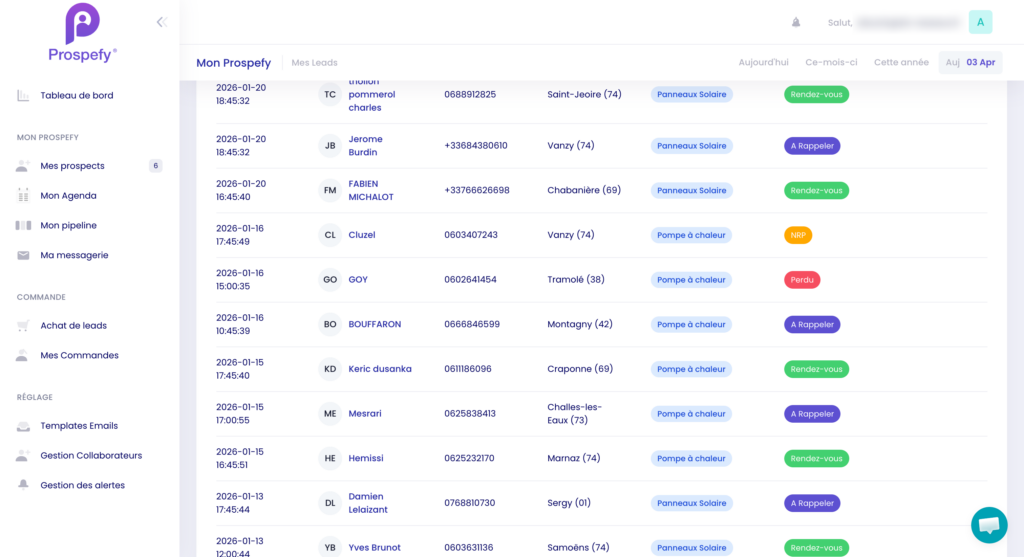Open the user avatar menu 'A'

(980, 22)
